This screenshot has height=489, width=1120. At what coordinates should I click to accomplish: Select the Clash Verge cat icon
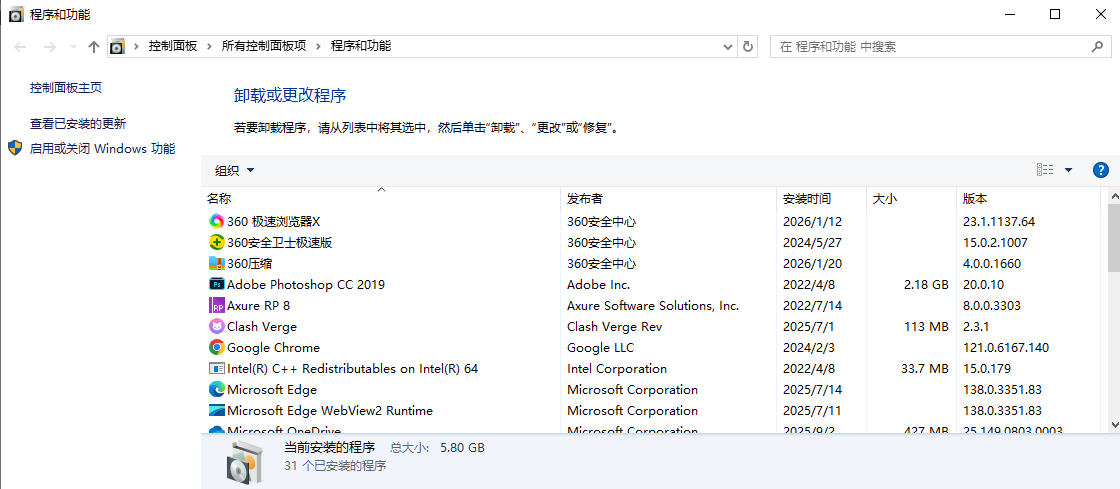(x=216, y=326)
